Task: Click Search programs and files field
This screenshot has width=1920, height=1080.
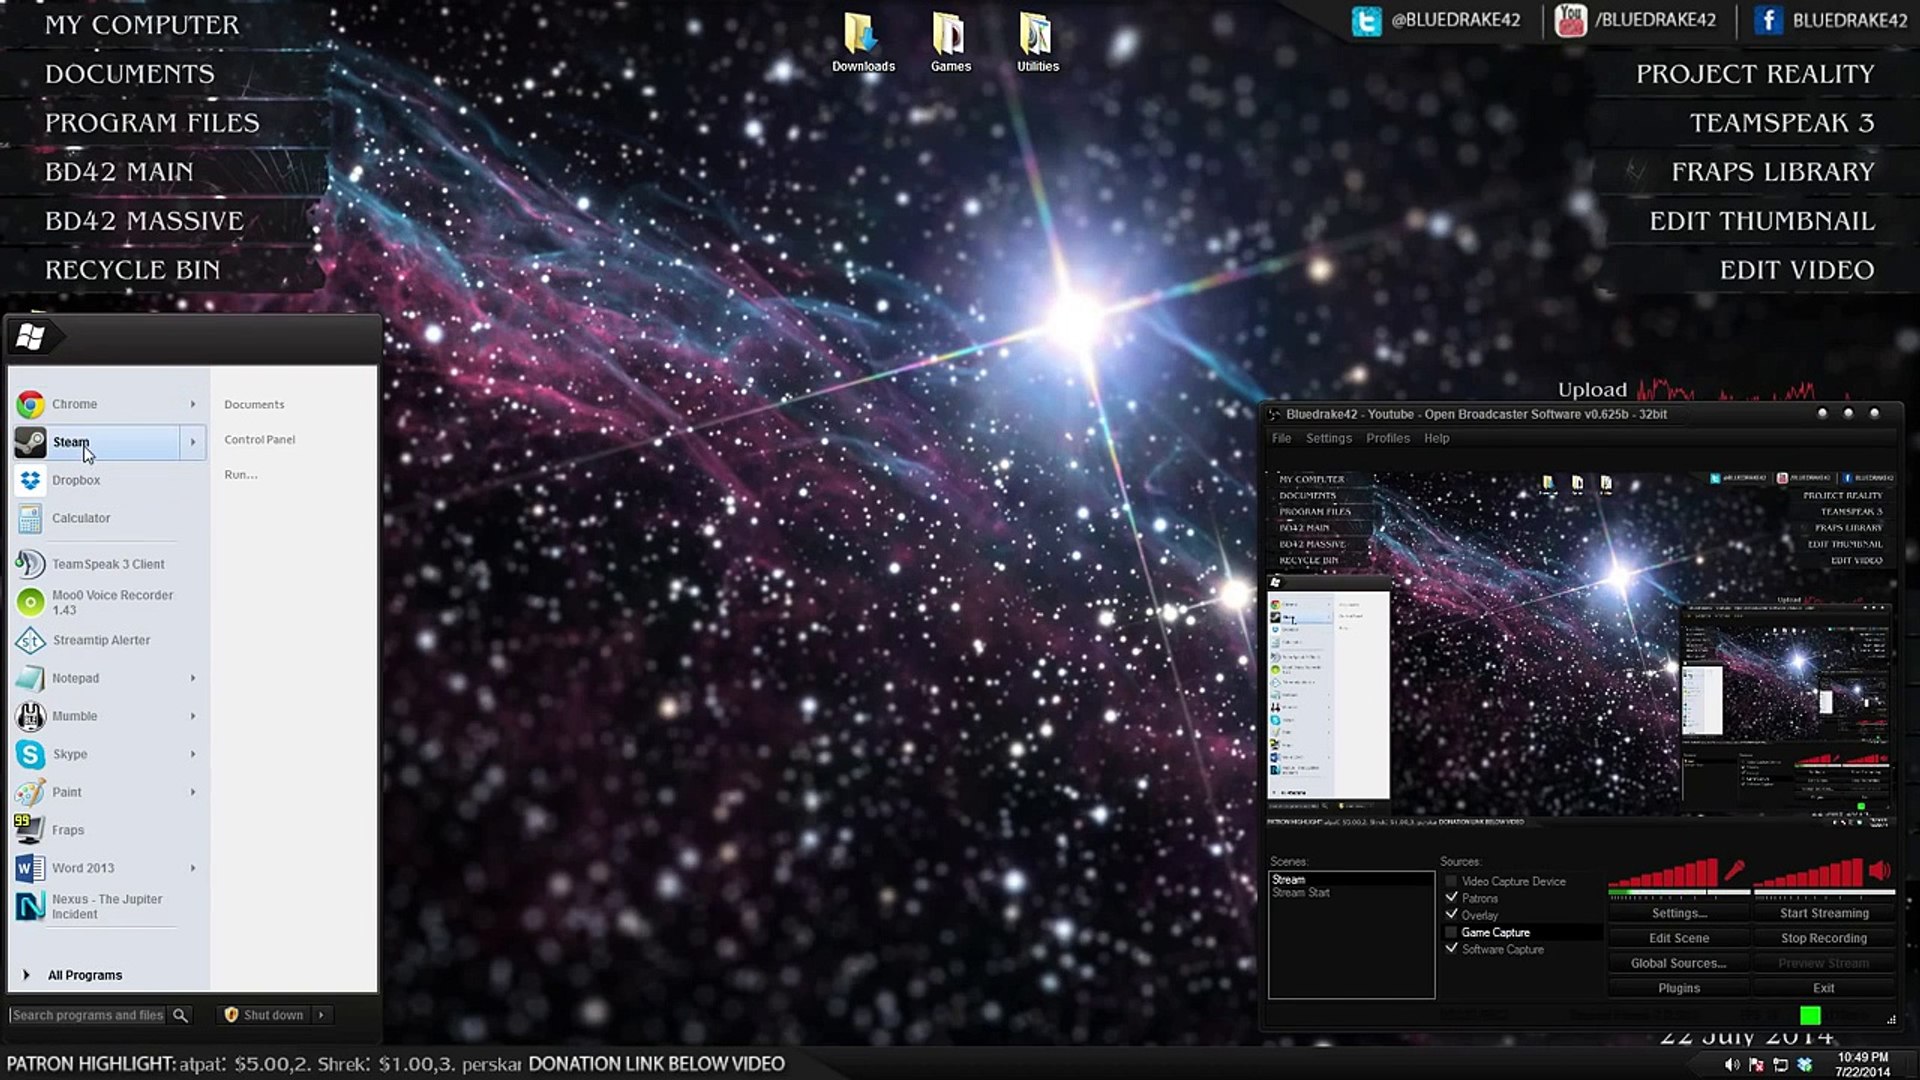Action: 88,1015
